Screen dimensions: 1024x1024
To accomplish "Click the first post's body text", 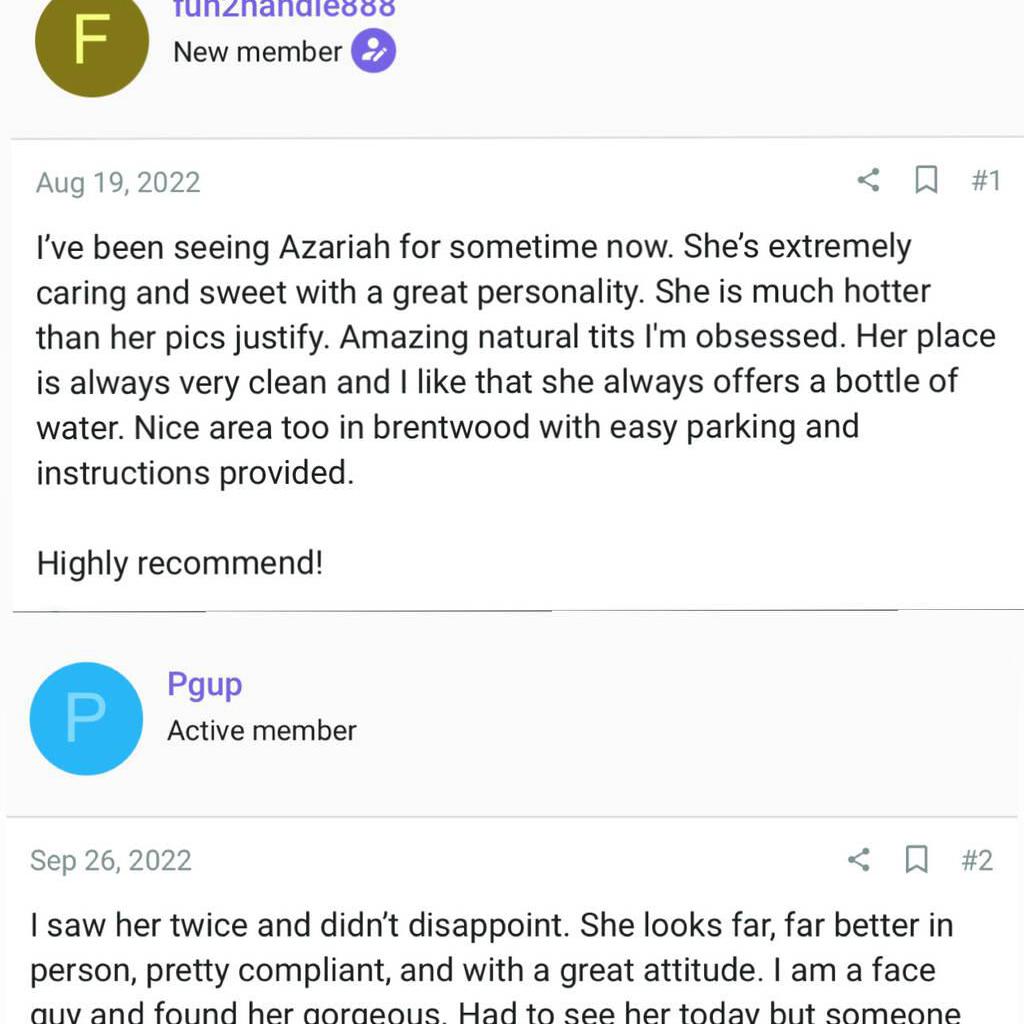I will click(500, 336).
